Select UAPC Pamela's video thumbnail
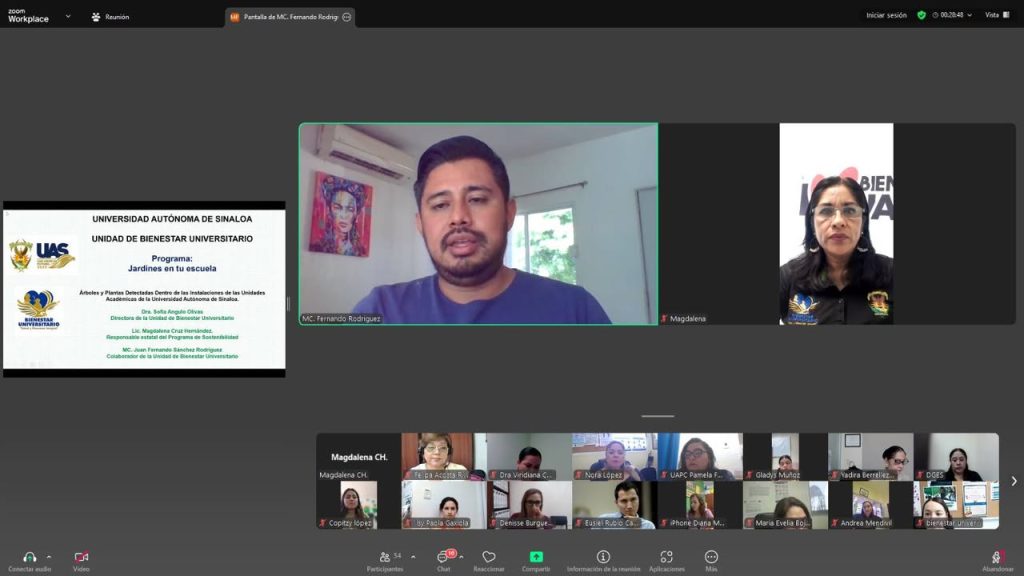Image resolution: width=1024 pixels, height=576 pixels. point(700,456)
